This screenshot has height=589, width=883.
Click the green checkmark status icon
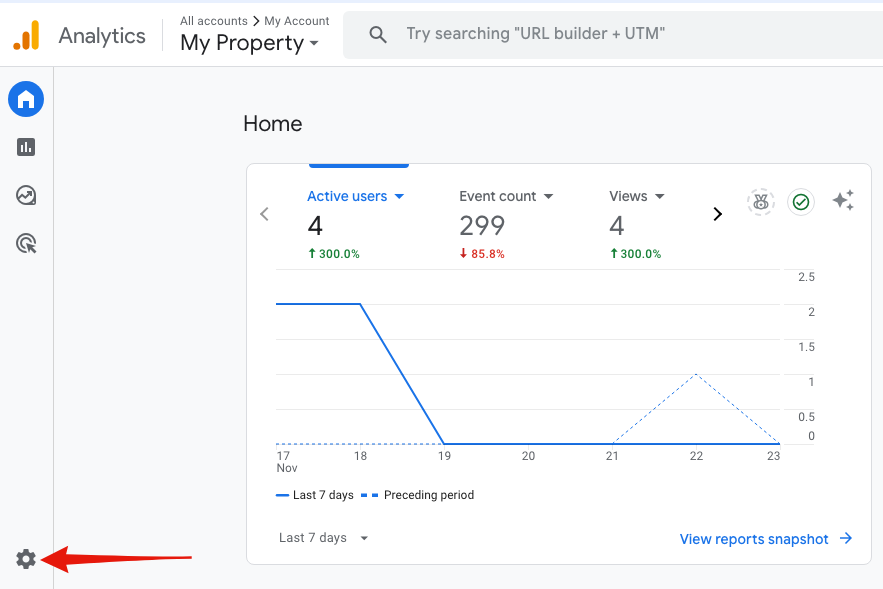click(x=801, y=202)
